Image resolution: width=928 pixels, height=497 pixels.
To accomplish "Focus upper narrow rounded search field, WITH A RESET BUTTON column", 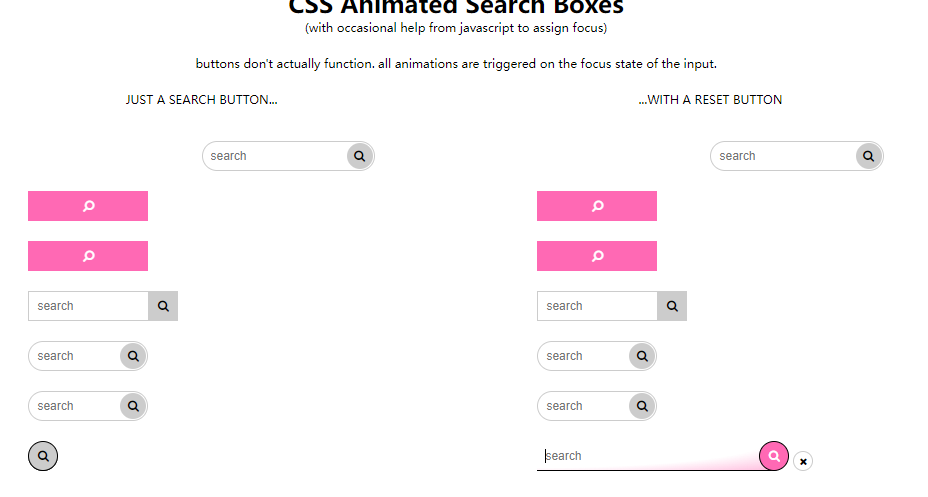I will click(x=583, y=356).
